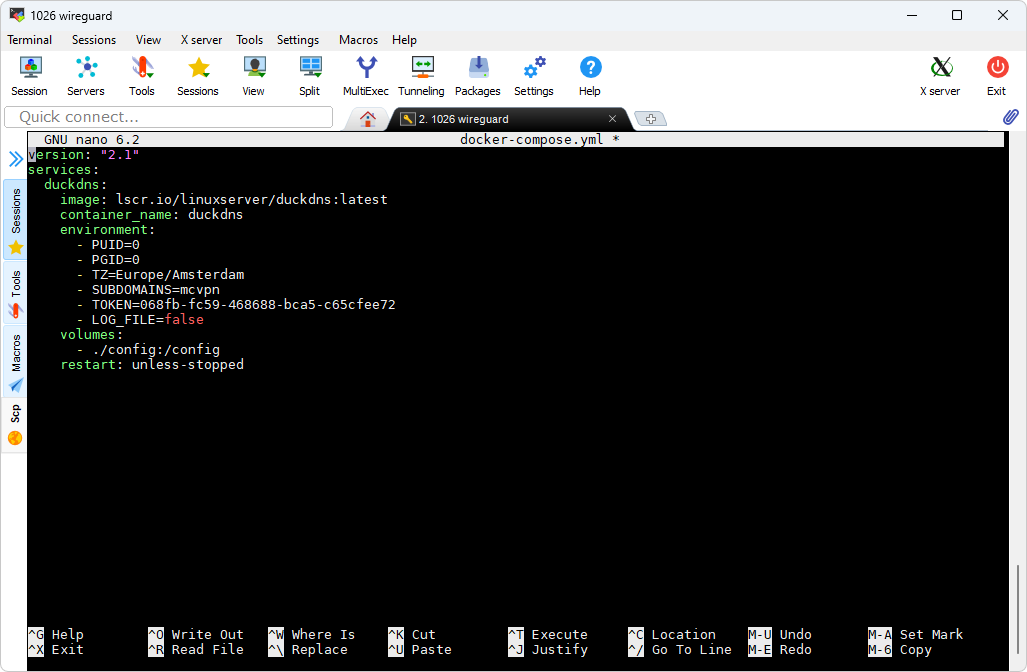Go to the home tab icon
This screenshot has height=672, width=1027.
click(x=368, y=118)
